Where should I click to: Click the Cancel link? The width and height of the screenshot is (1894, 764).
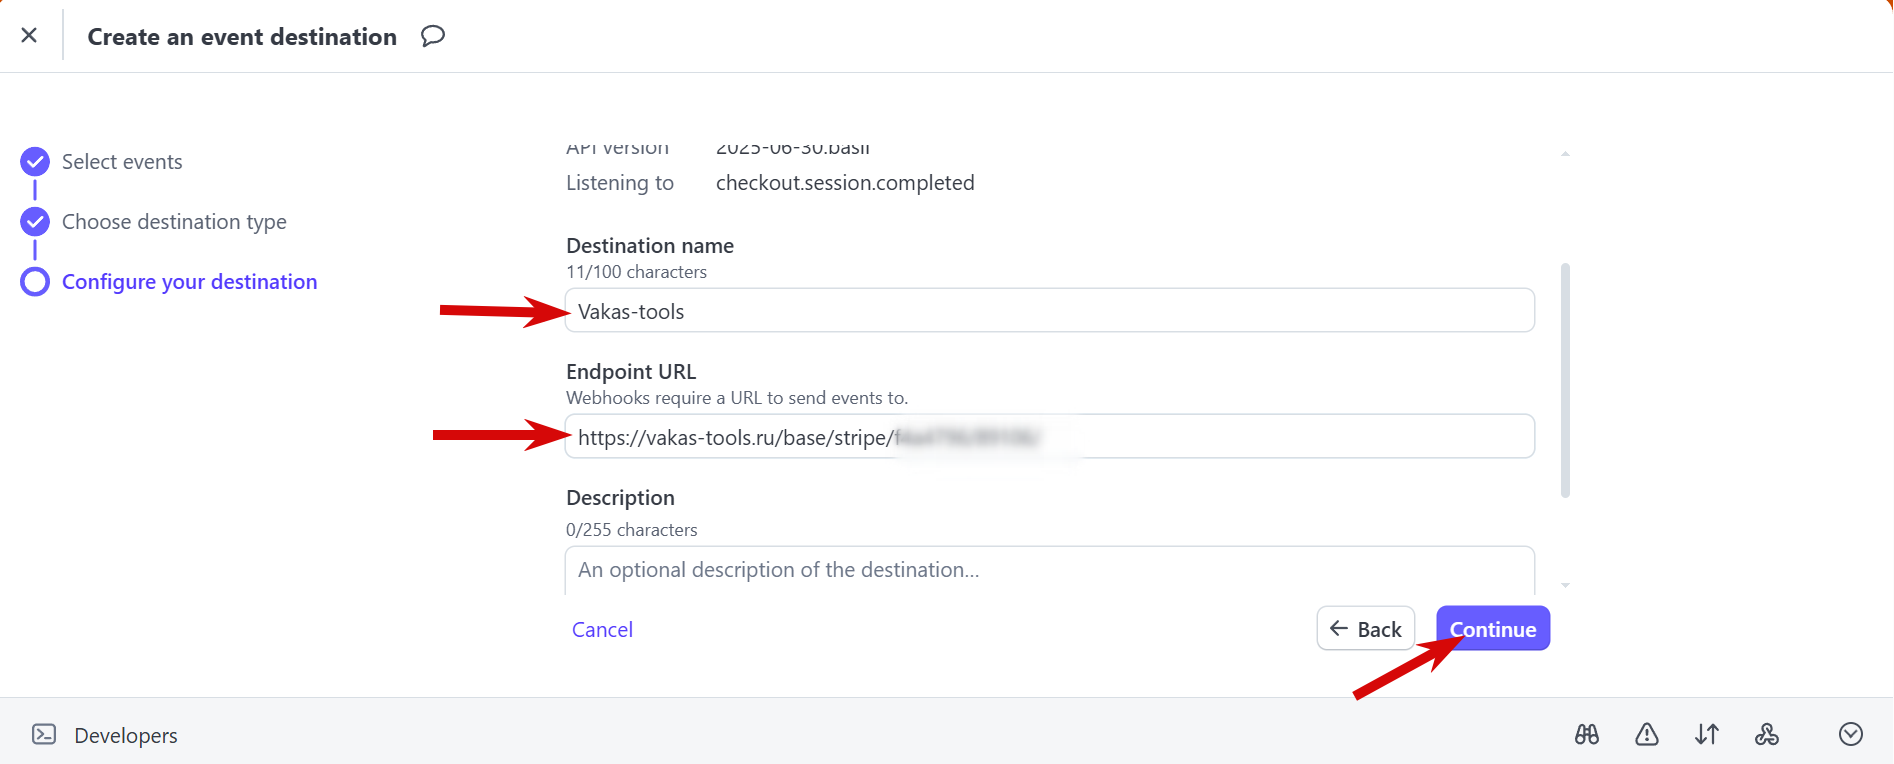click(x=602, y=630)
